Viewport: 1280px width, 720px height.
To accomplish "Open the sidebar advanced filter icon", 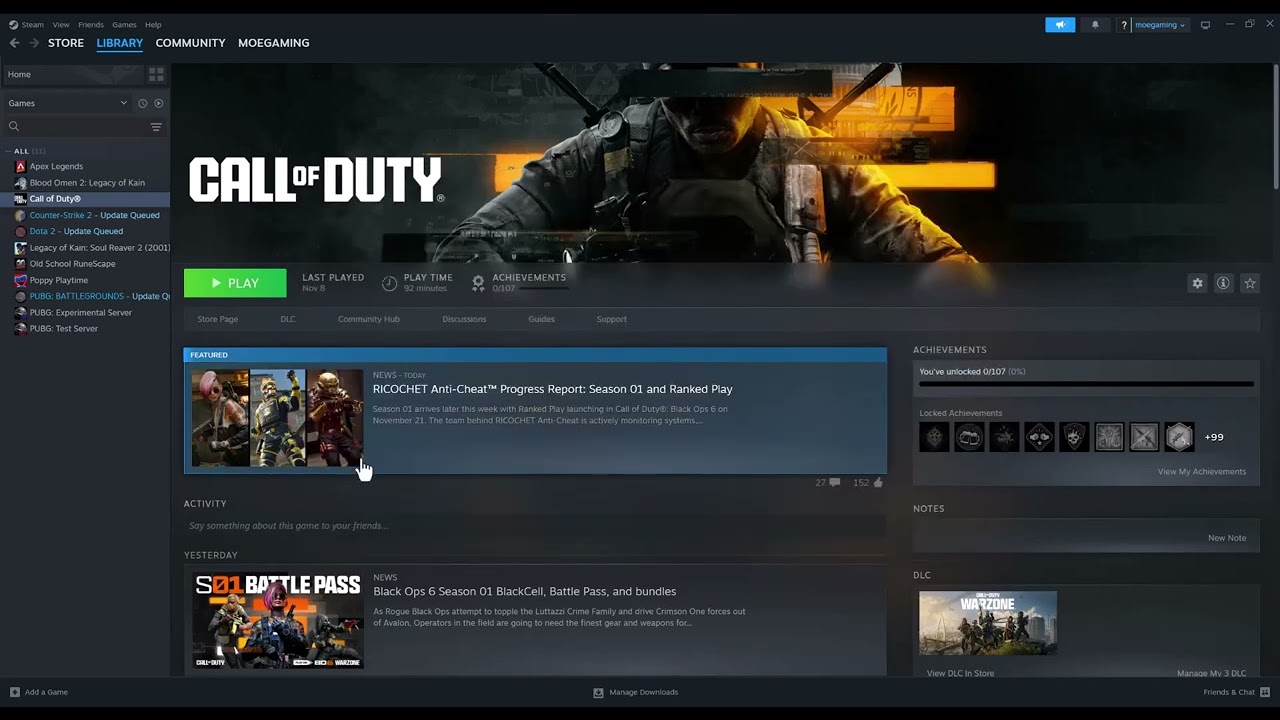I will [156, 126].
